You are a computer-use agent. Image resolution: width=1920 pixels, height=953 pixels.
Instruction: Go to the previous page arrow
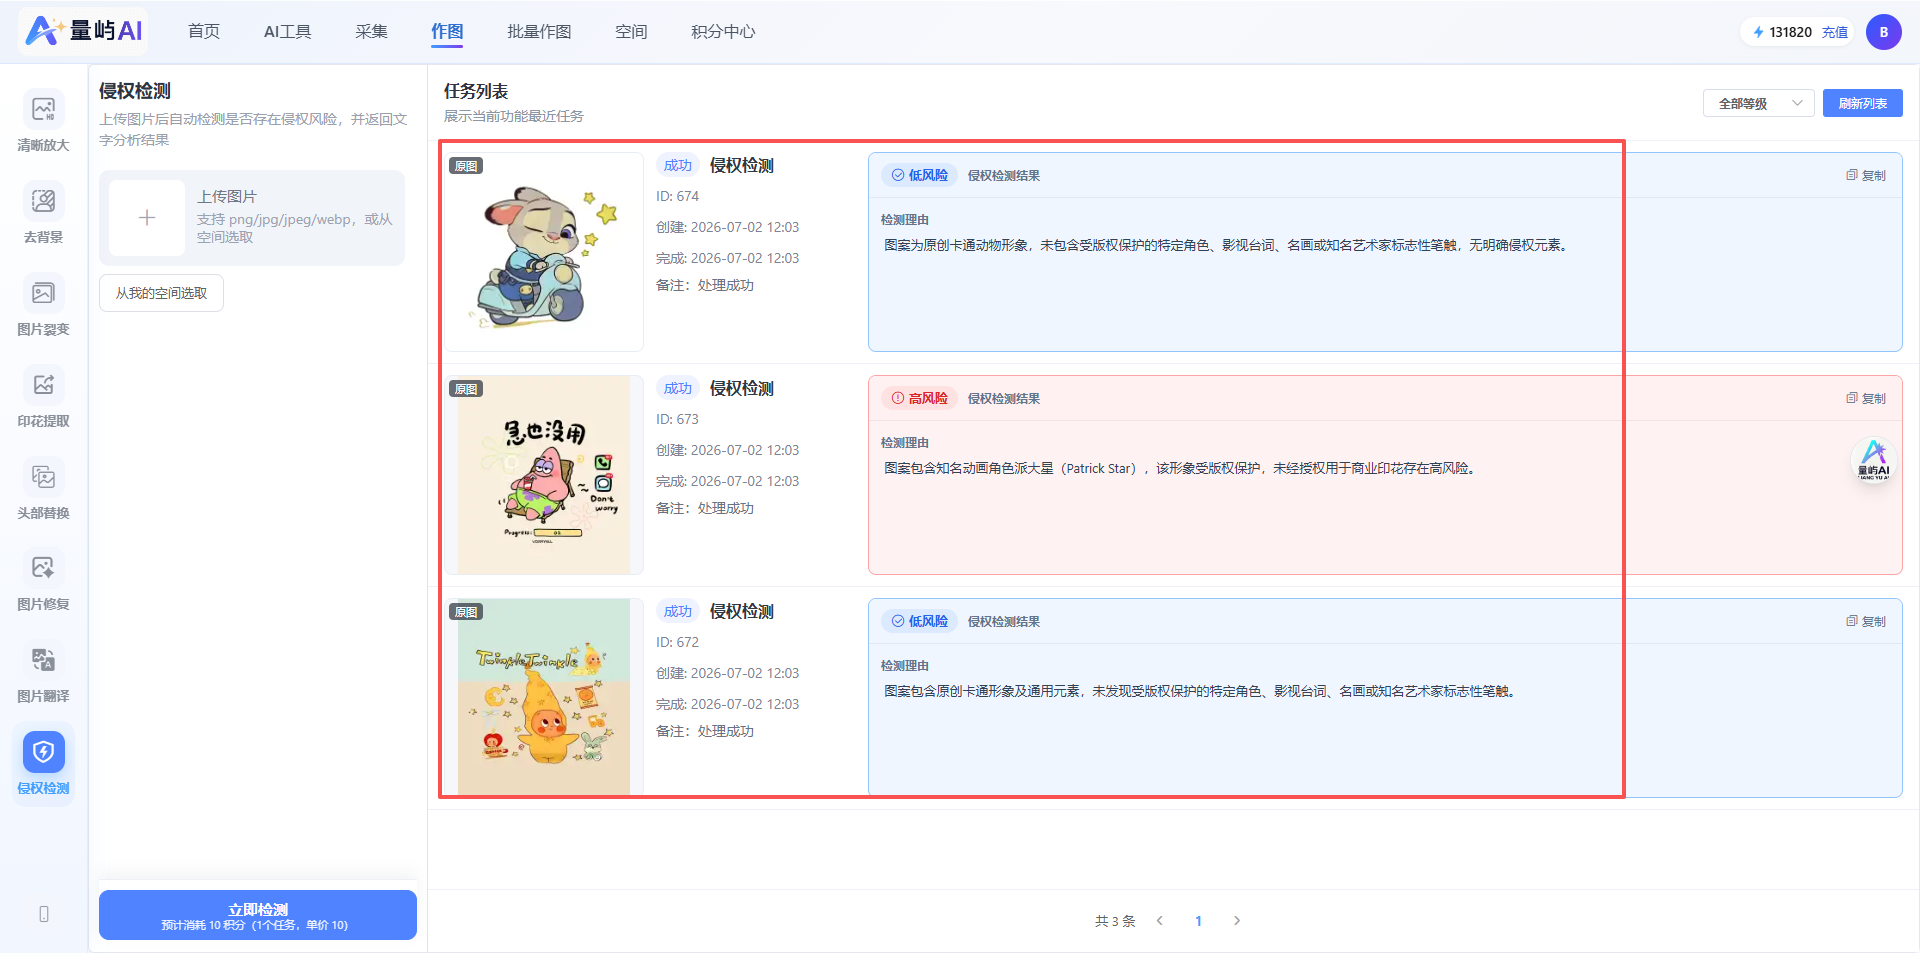coord(1160,921)
